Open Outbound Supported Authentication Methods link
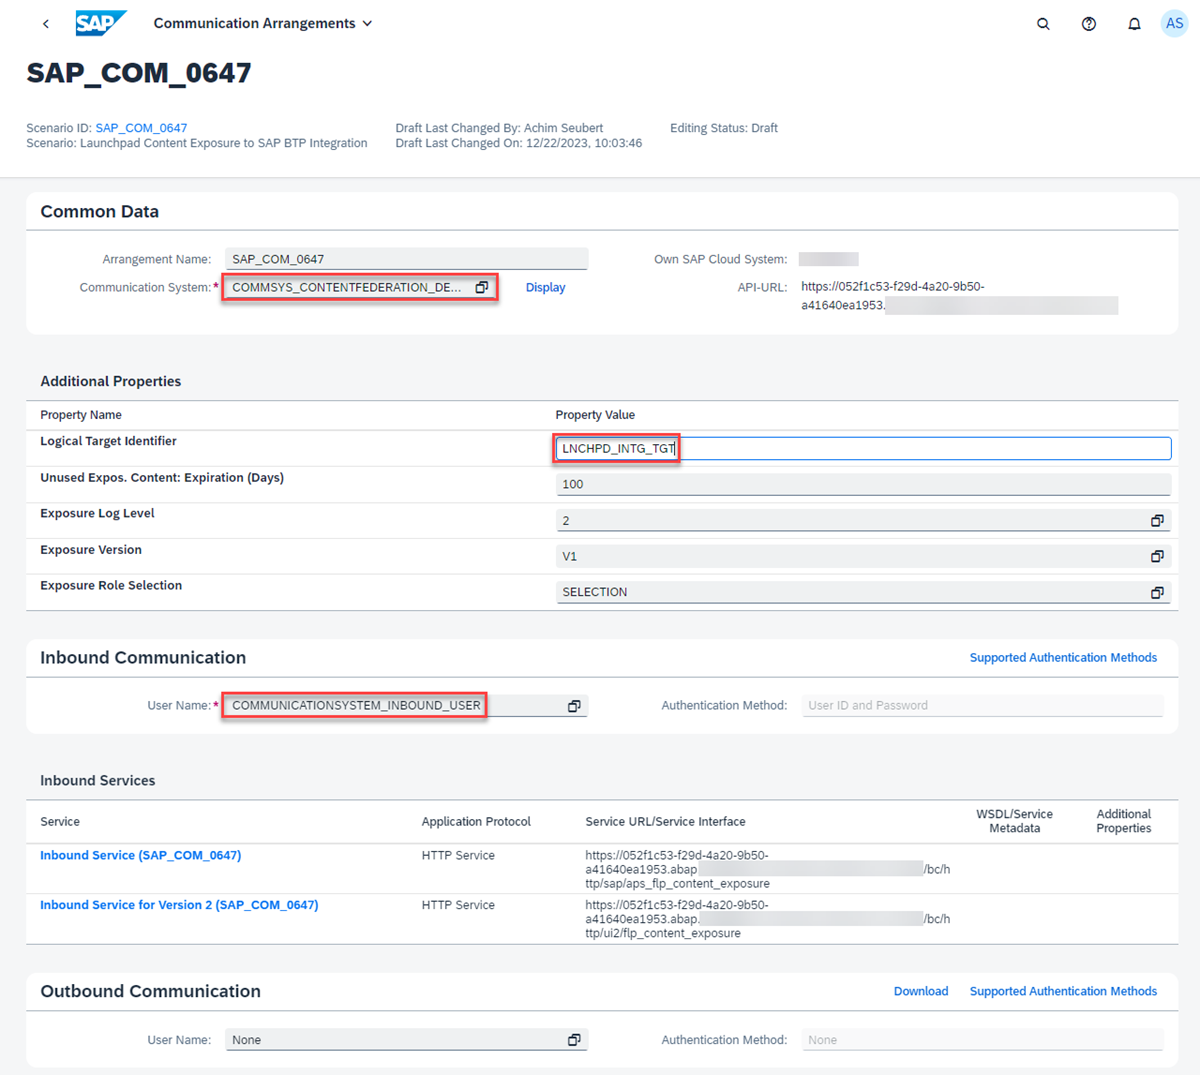 tap(1063, 991)
